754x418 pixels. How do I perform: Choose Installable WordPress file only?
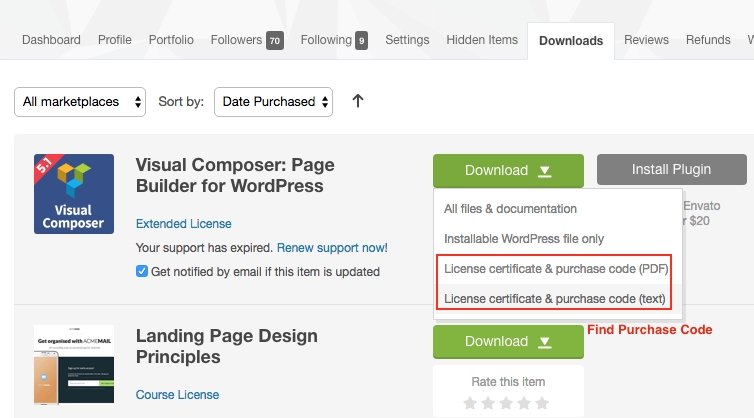pyautogui.click(x=524, y=239)
